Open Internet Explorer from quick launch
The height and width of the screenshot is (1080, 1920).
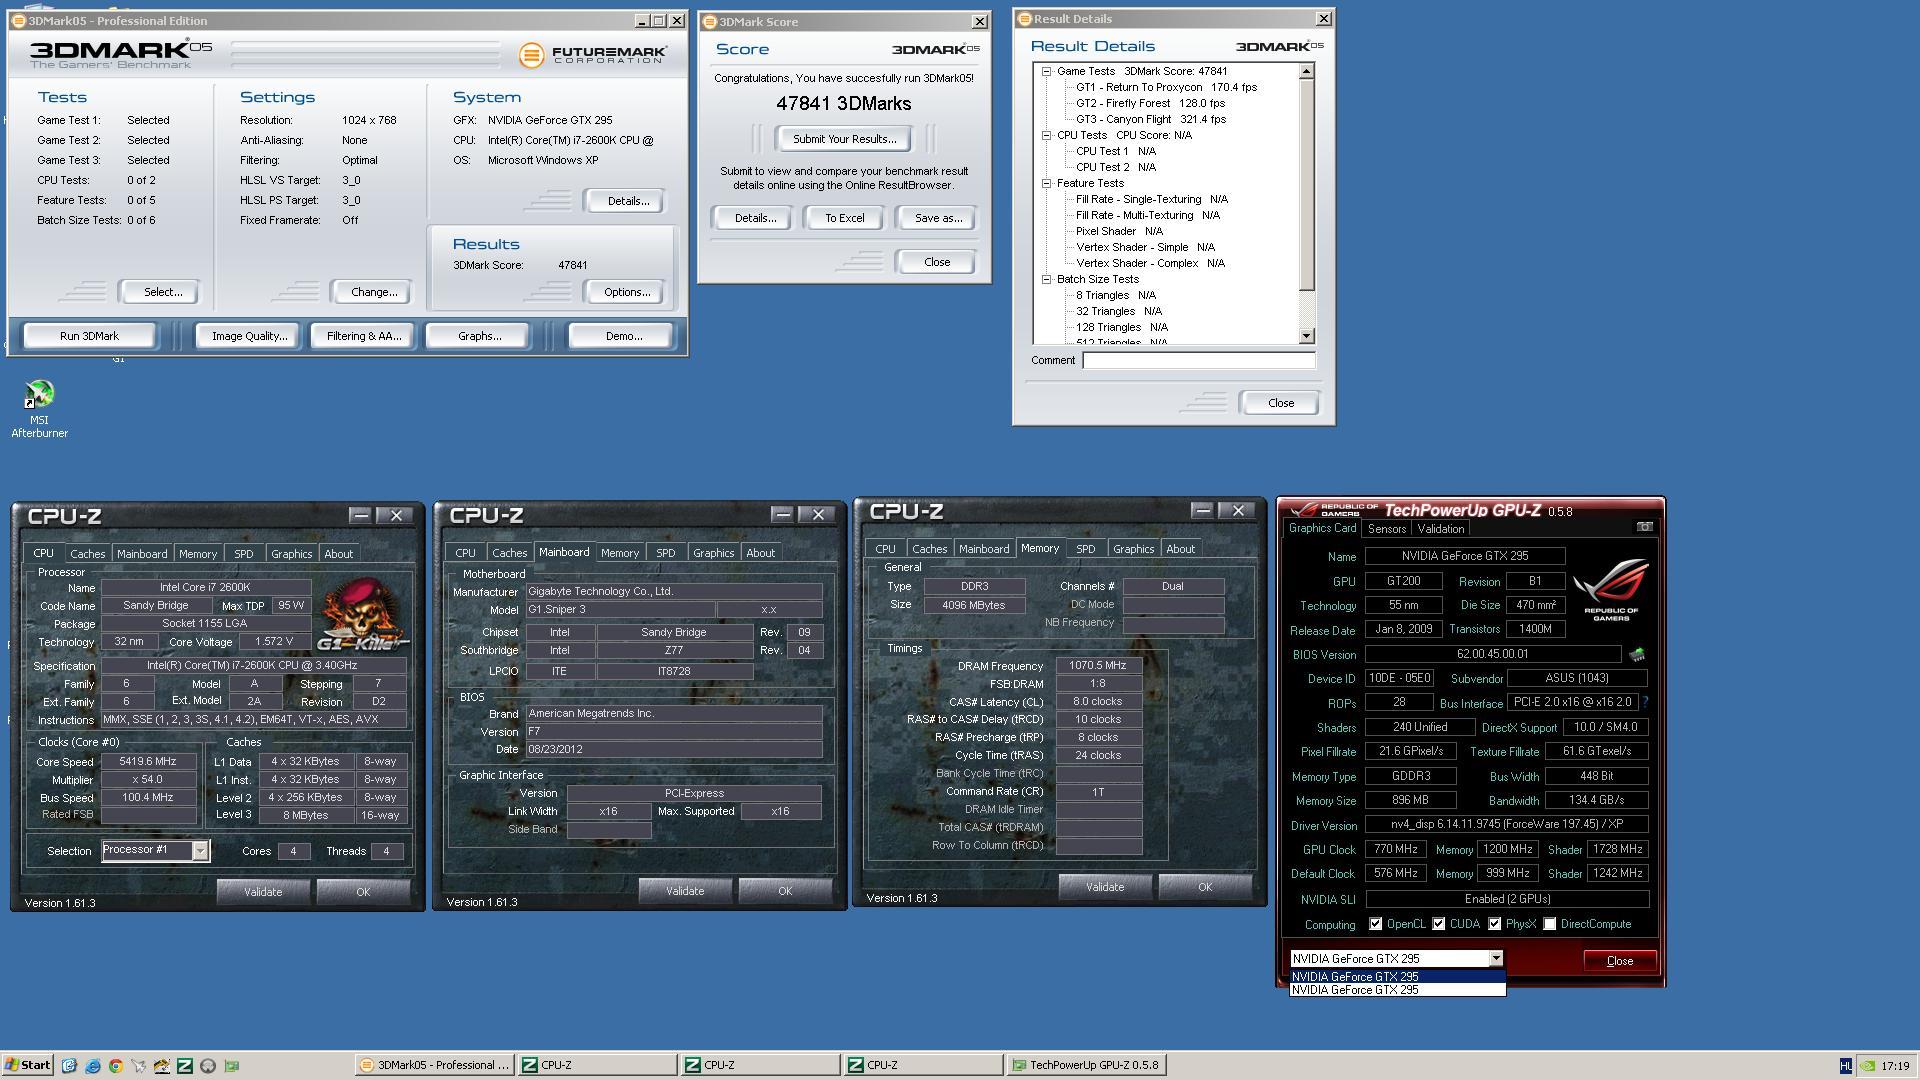[x=92, y=1066]
